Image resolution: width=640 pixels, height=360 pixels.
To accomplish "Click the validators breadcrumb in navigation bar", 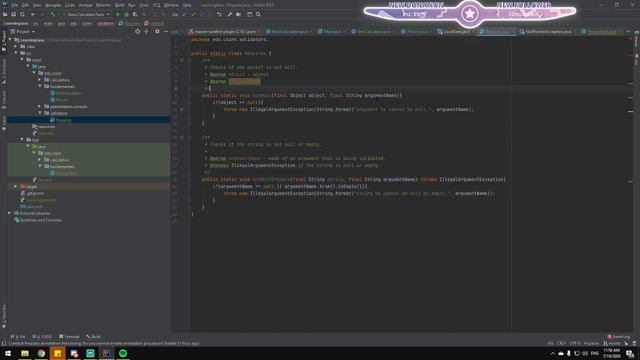I will pyautogui.click(x=105, y=24).
